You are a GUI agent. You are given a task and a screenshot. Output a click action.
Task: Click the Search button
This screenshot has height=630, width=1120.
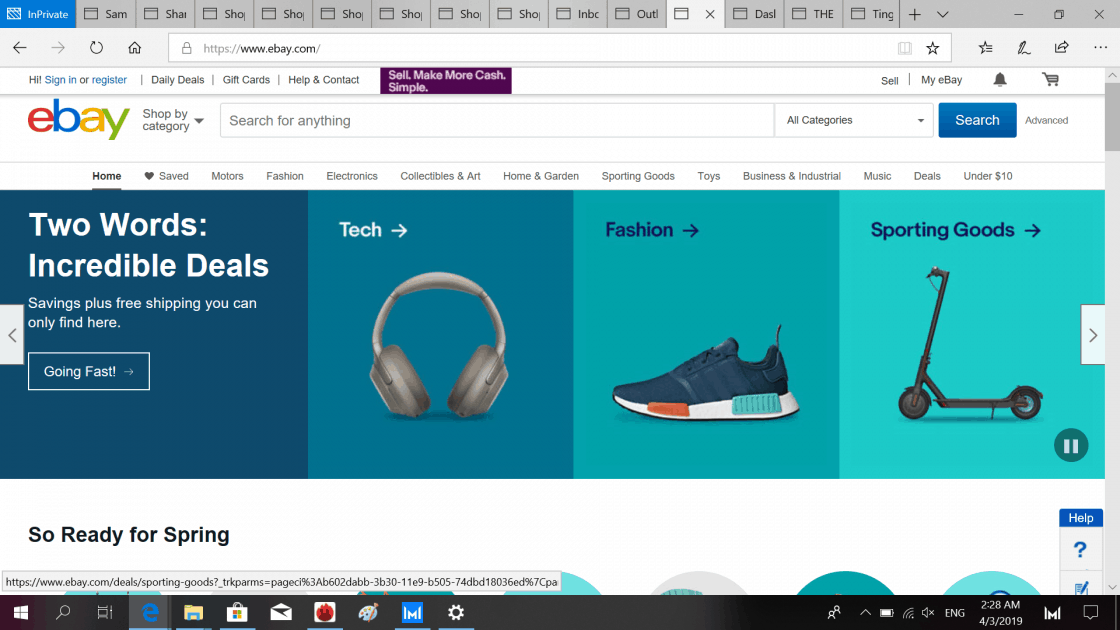coord(977,120)
